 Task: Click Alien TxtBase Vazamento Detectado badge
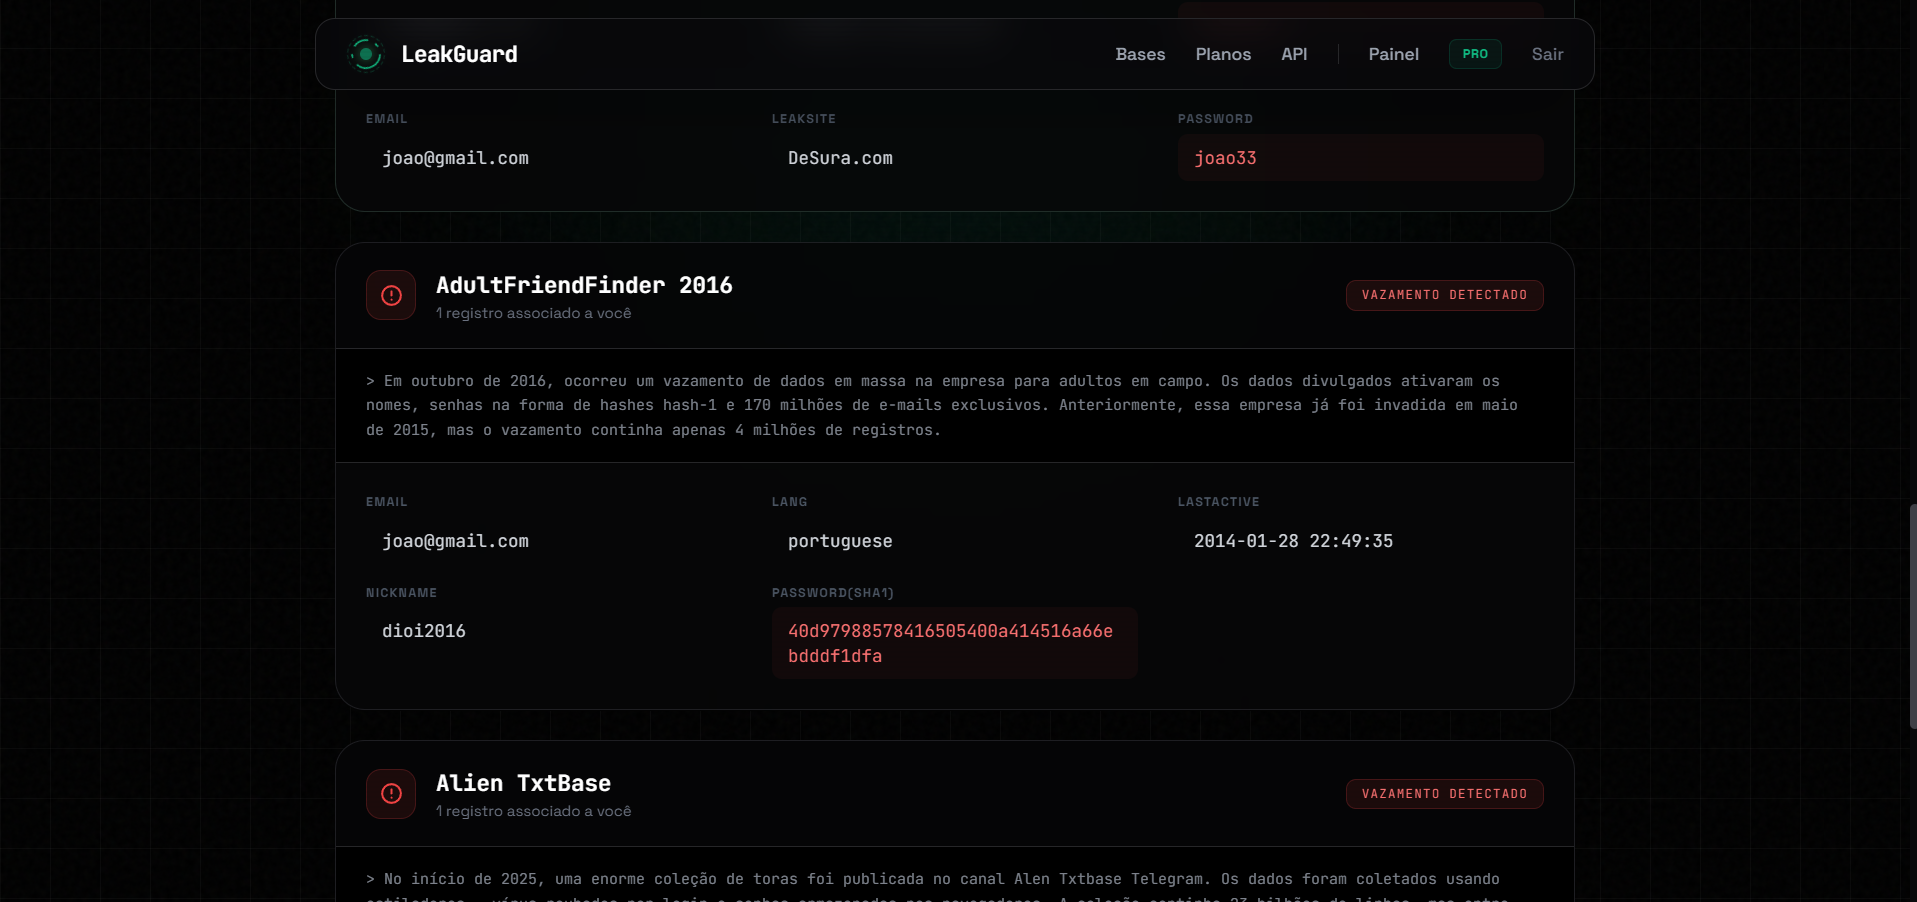1444,794
